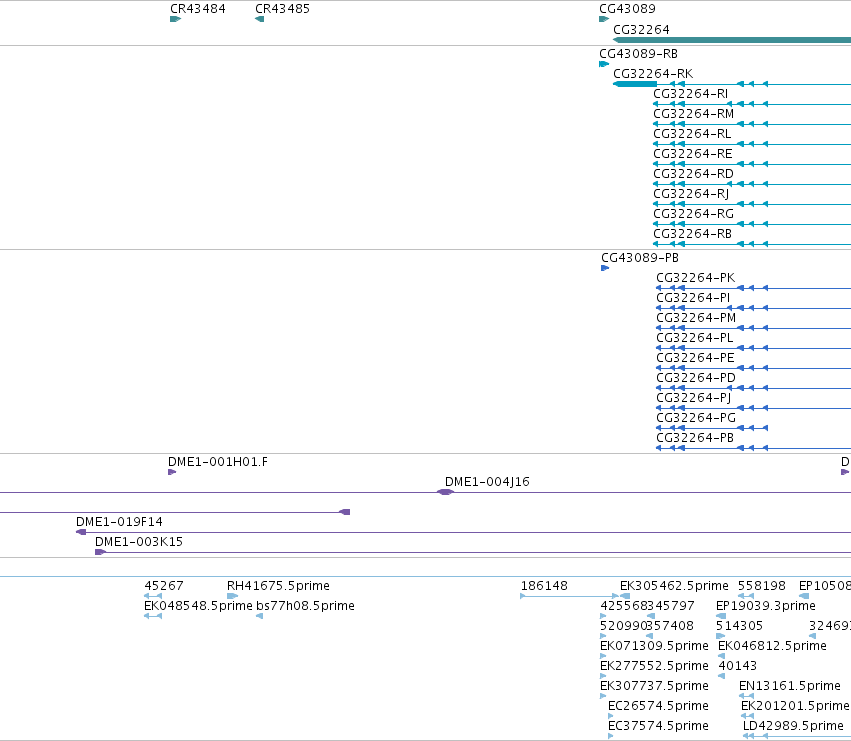Select EST LD42989.5prime
This screenshot has width=851, height=741.
pyautogui.click(x=797, y=737)
